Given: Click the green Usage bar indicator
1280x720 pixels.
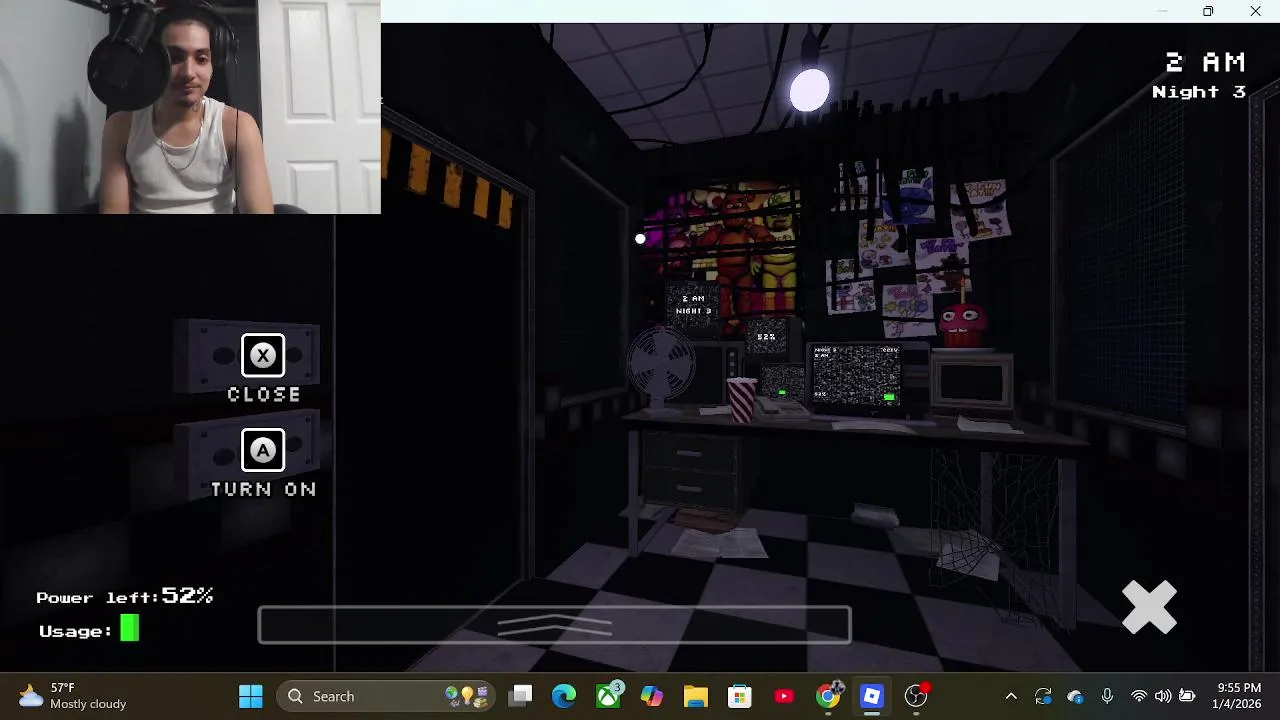Looking at the screenshot, I should (x=130, y=629).
